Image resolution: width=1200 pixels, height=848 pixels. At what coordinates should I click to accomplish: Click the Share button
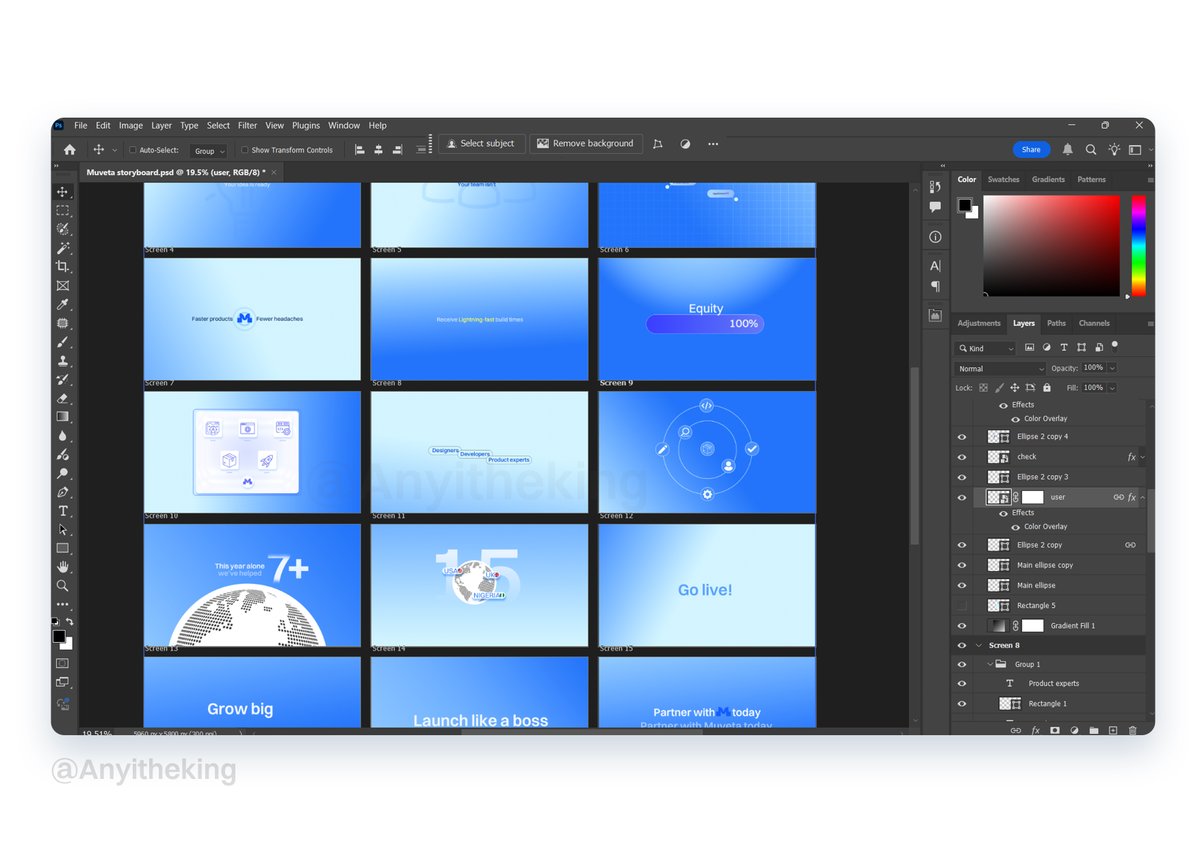tap(1031, 149)
